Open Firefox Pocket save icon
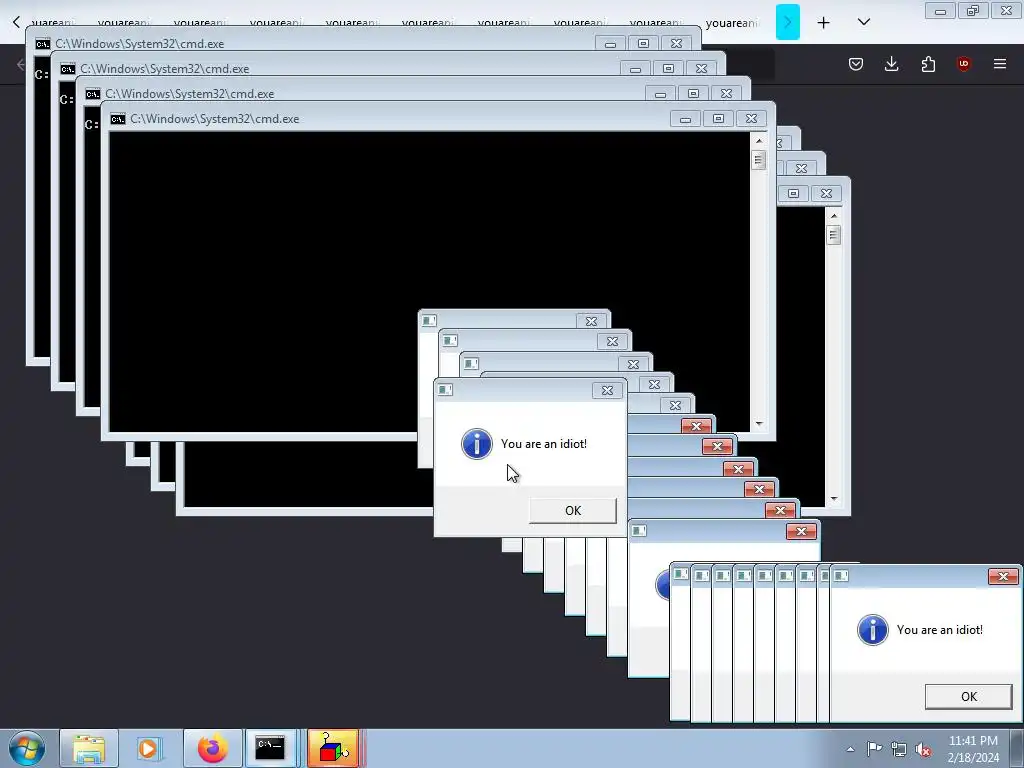 856,64
